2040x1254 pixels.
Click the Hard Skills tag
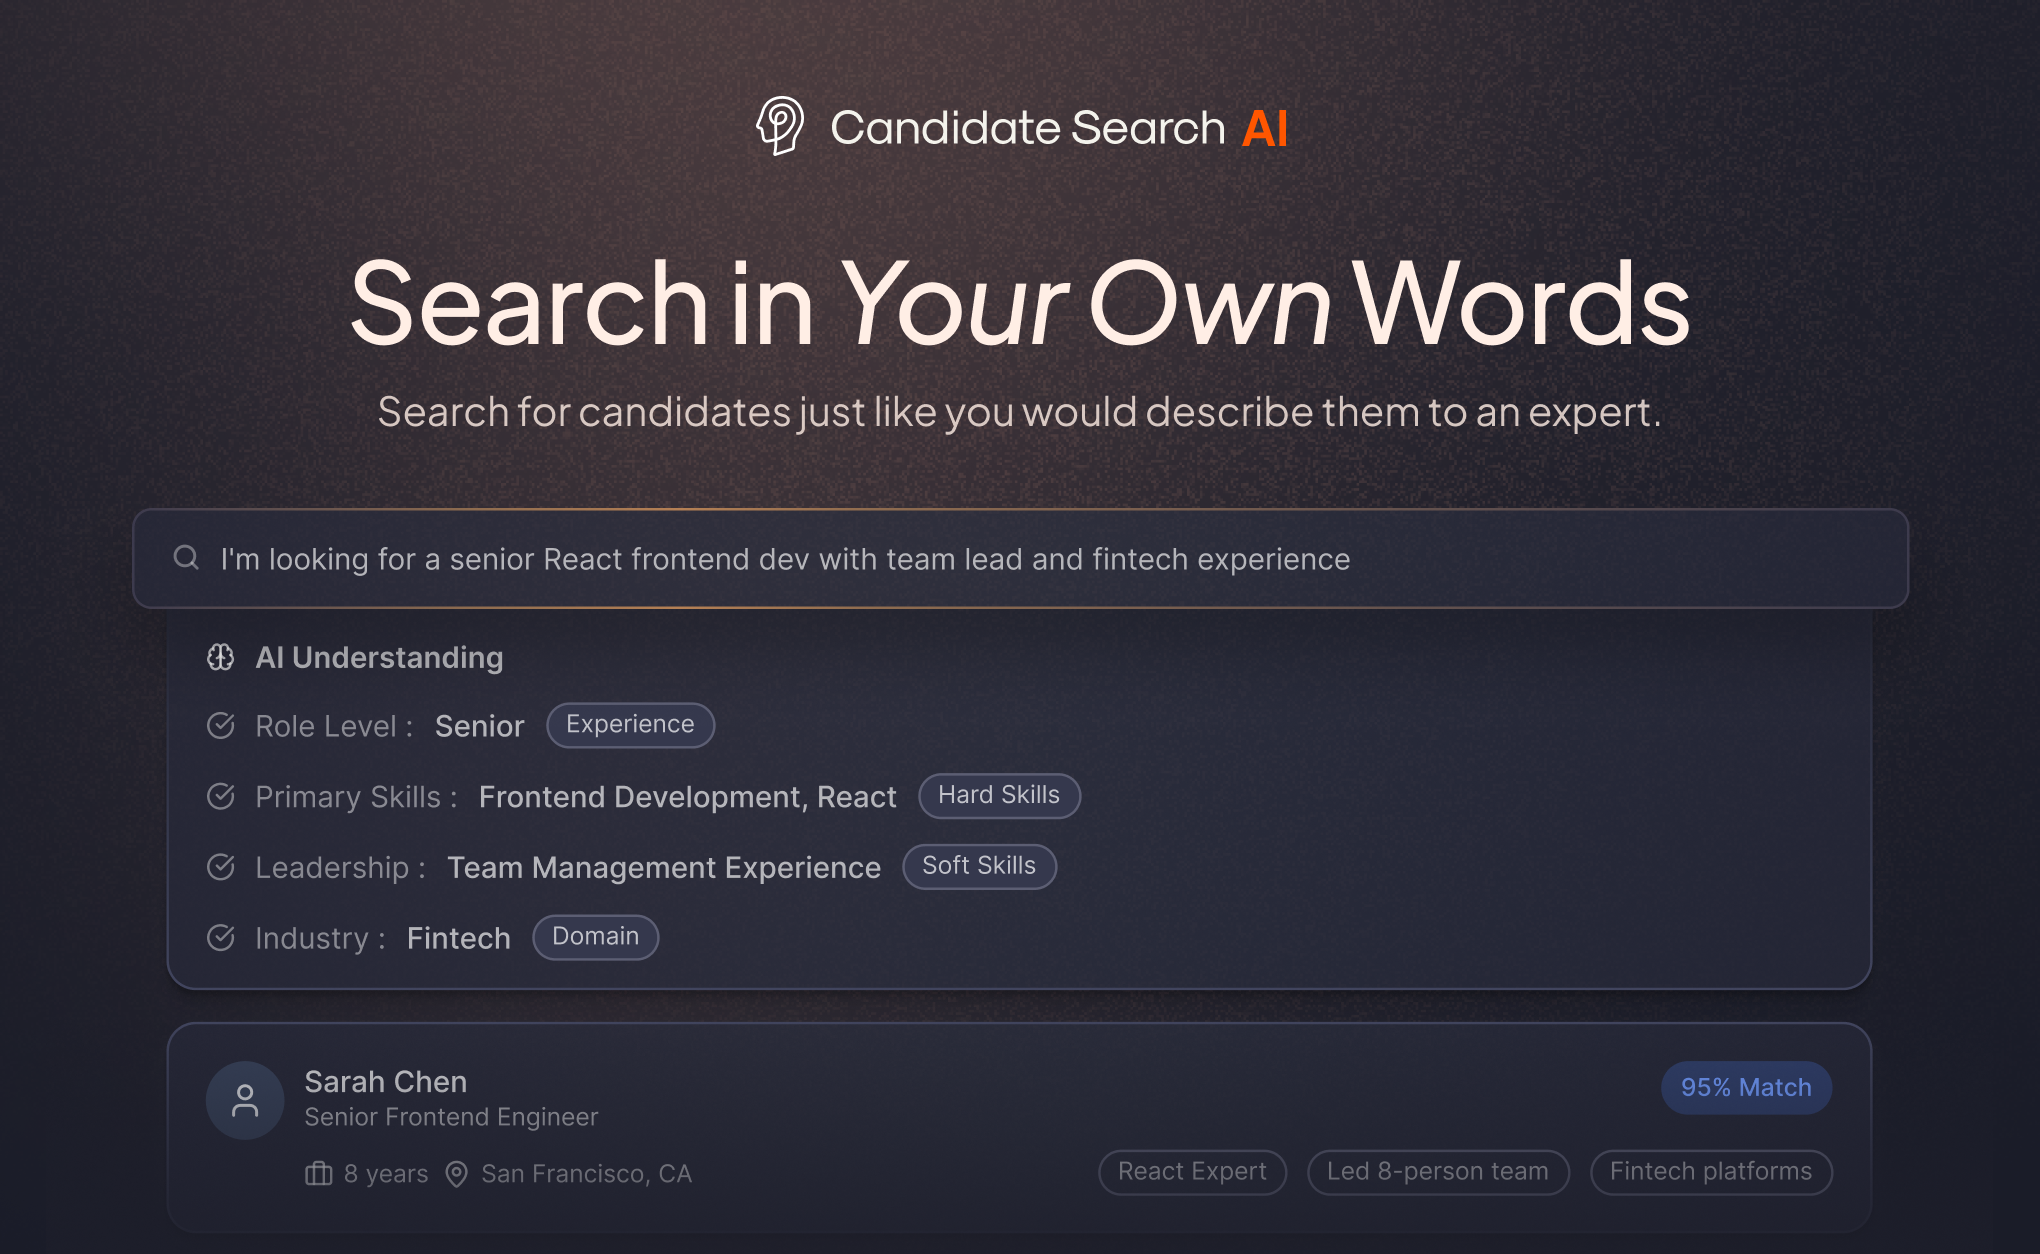pos(998,796)
